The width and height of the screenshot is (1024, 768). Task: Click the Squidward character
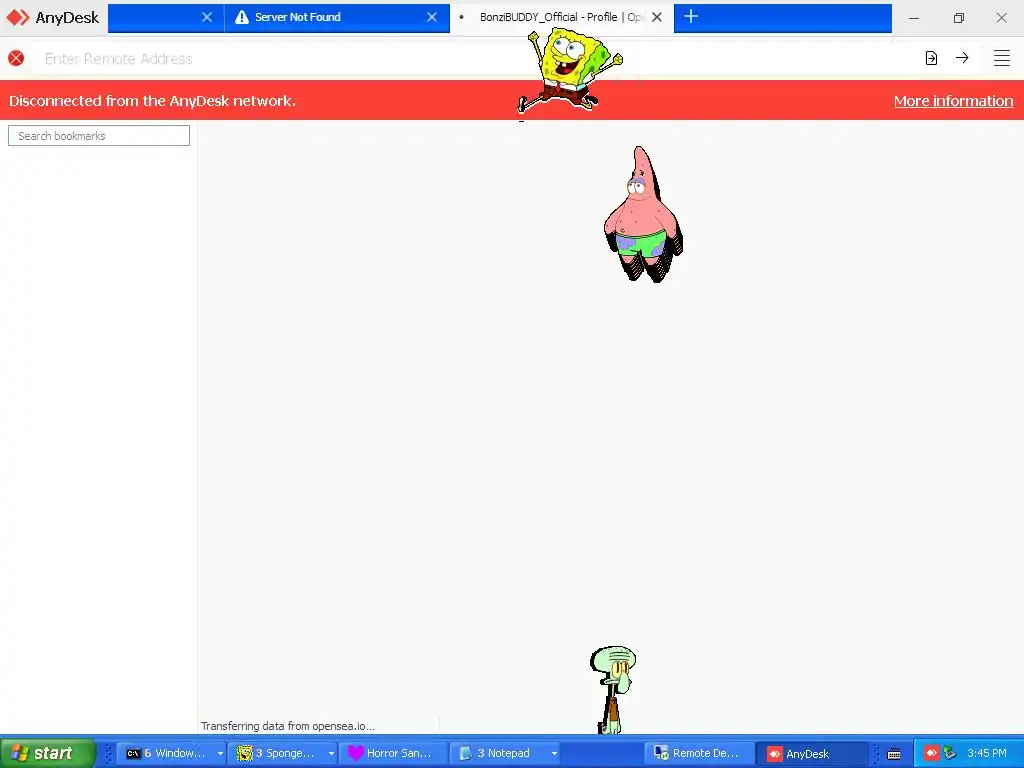pyautogui.click(x=613, y=690)
